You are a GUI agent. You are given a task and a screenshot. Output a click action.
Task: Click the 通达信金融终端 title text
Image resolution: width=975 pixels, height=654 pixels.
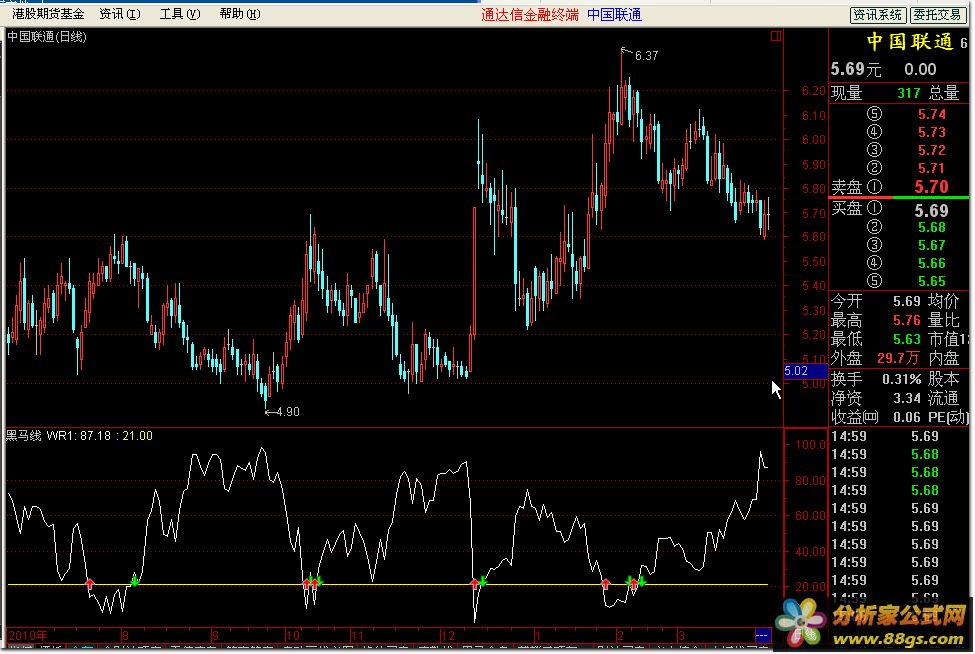click(x=530, y=15)
